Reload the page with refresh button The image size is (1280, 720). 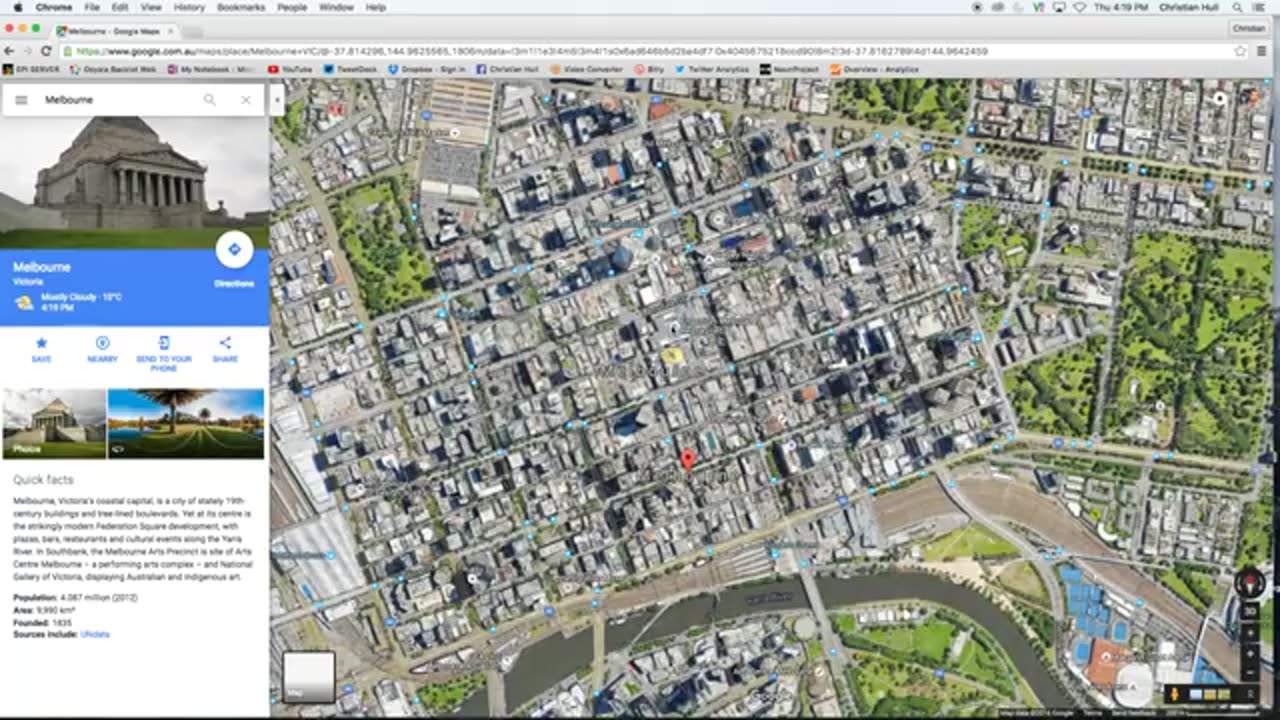[46, 51]
